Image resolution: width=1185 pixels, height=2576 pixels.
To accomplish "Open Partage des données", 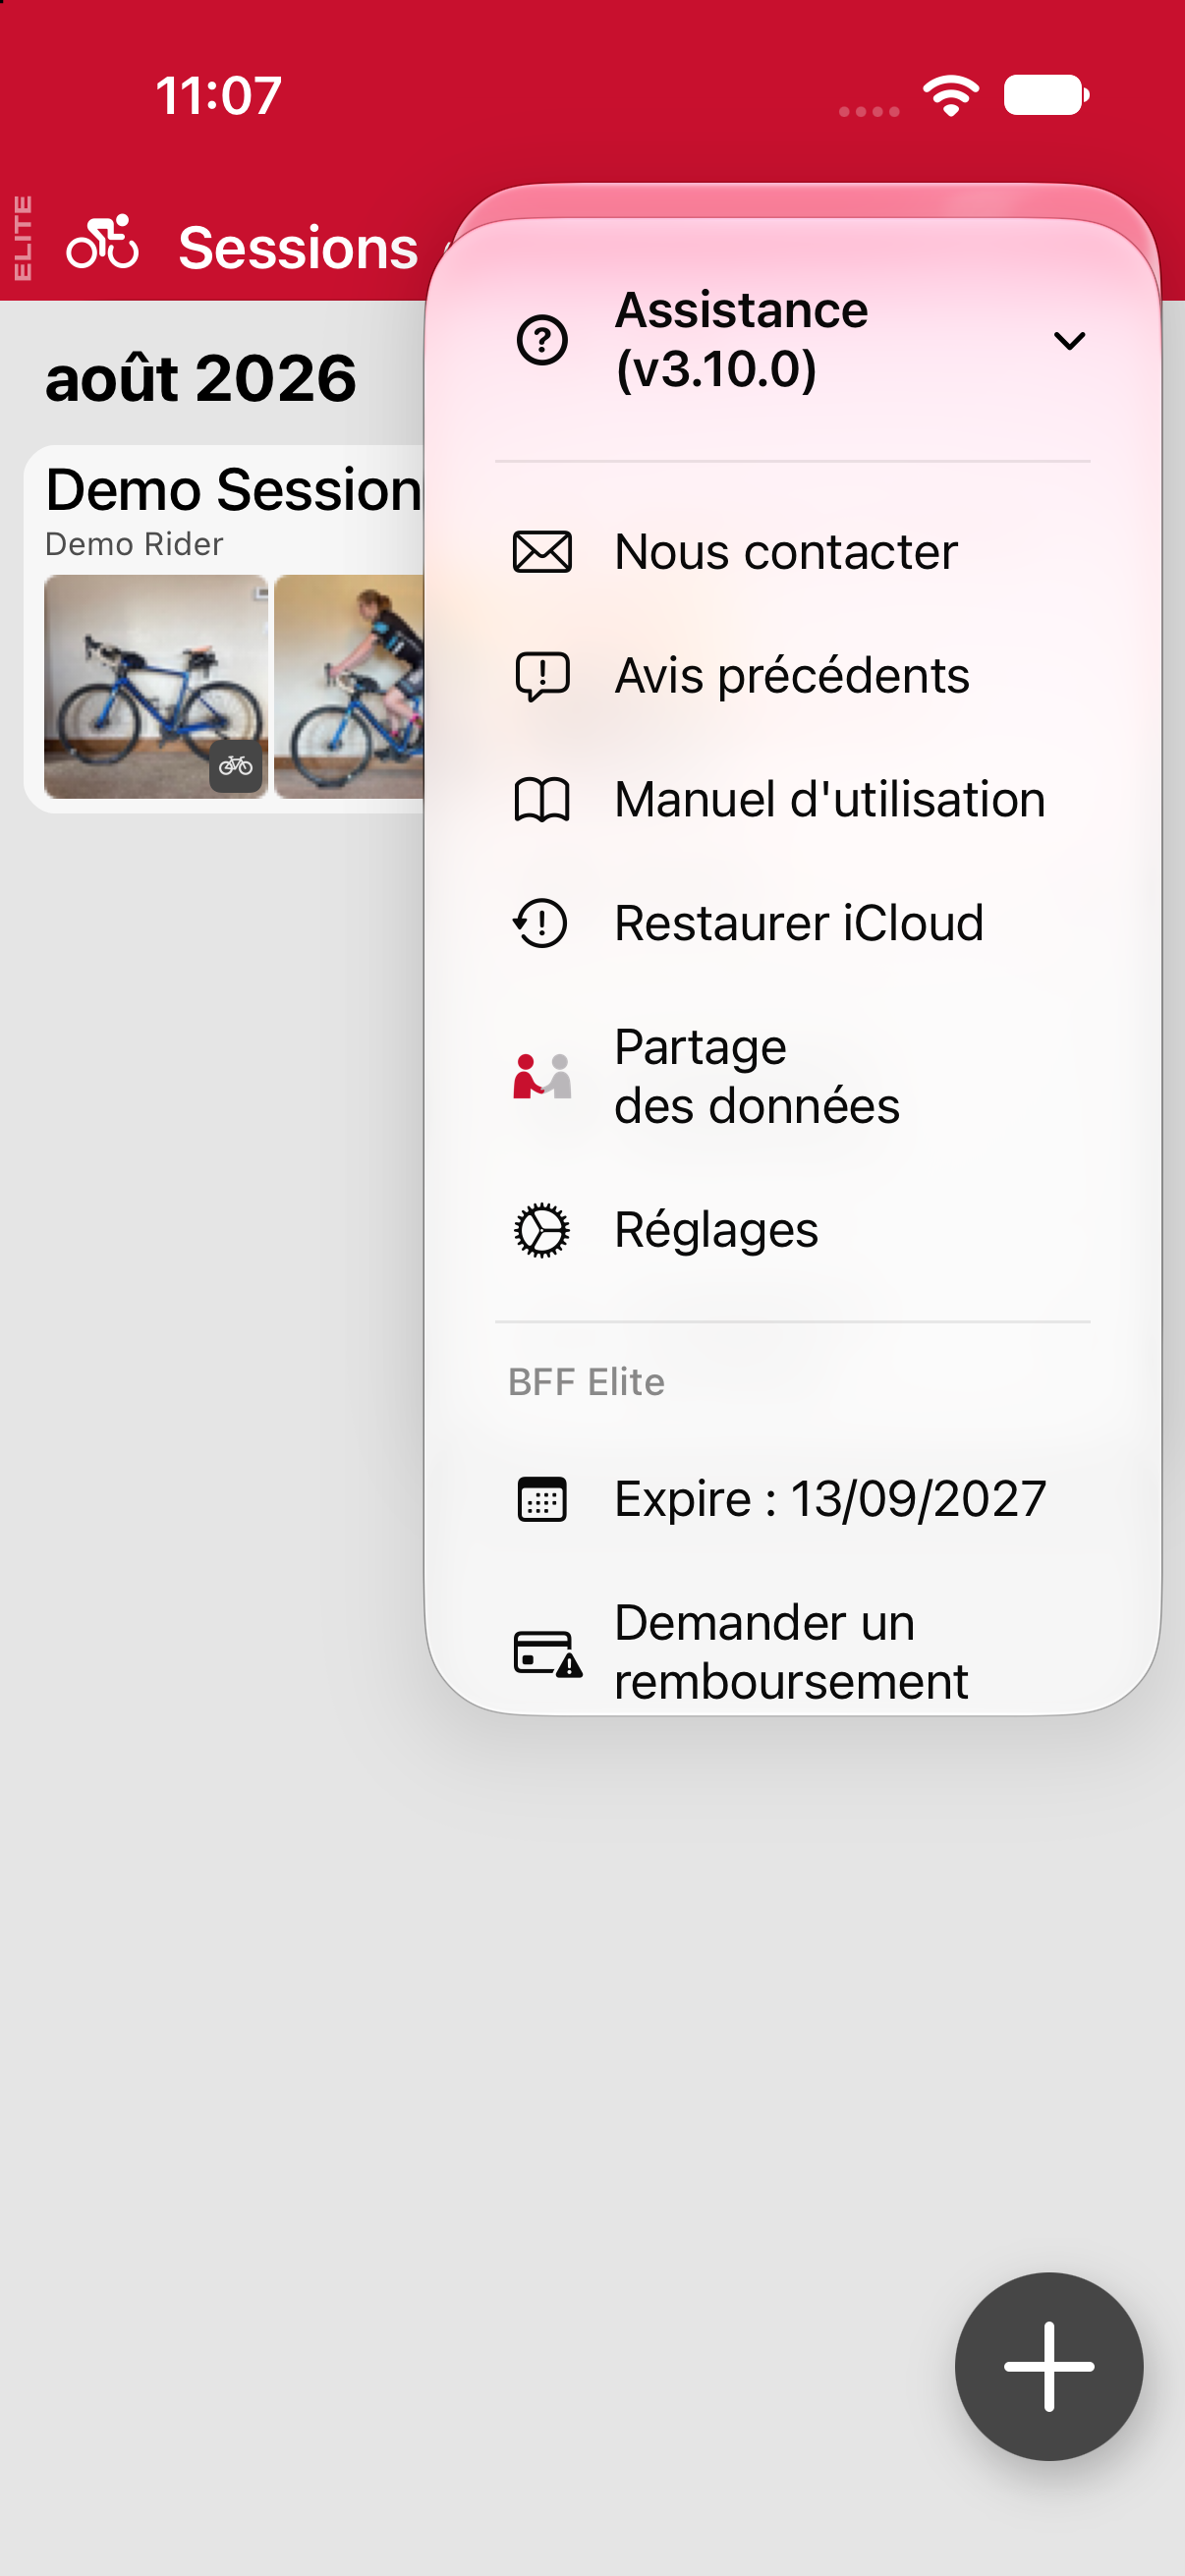I will (792, 1077).
